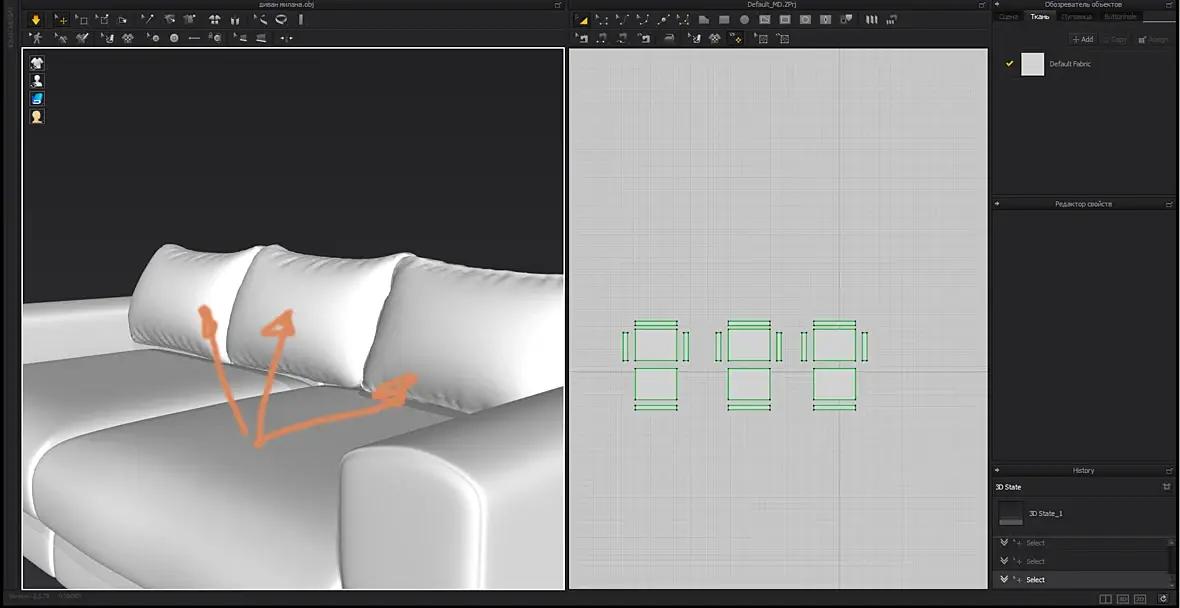This screenshot has width=1180, height=608.
Task: Open the Пуговица tab
Action: [x=1076, y=17]
